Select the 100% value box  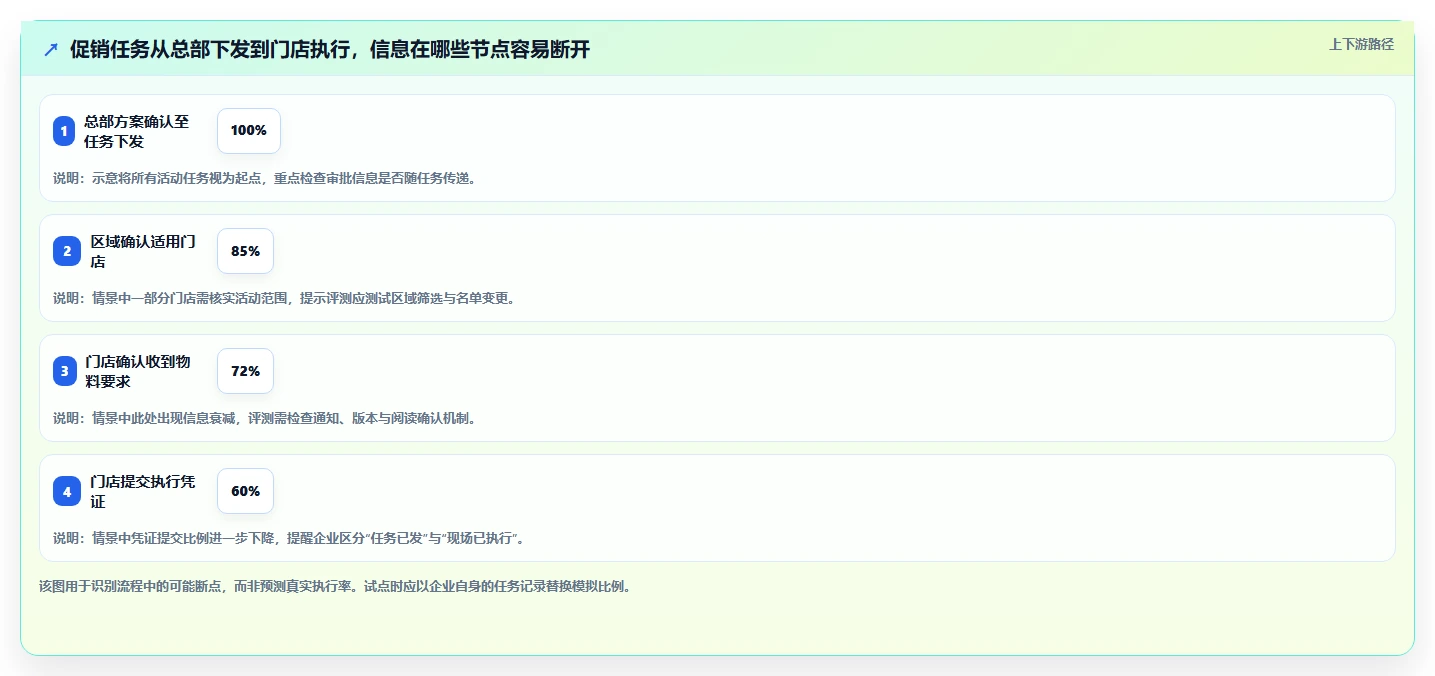pyautogui.click(x=249, y=131)
